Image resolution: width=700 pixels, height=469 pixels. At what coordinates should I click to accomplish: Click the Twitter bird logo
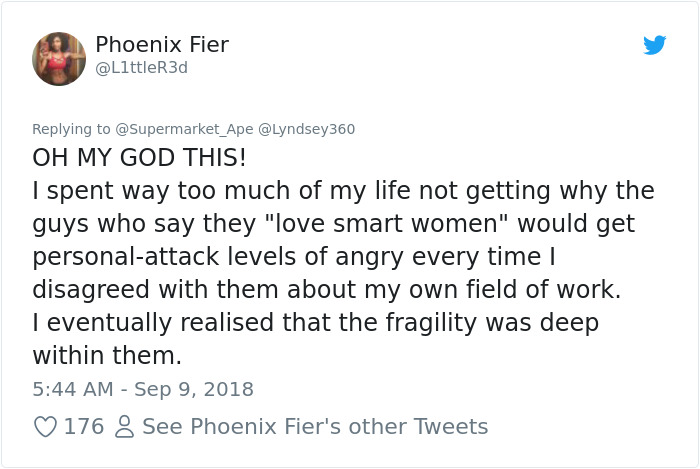pos(654,45)
